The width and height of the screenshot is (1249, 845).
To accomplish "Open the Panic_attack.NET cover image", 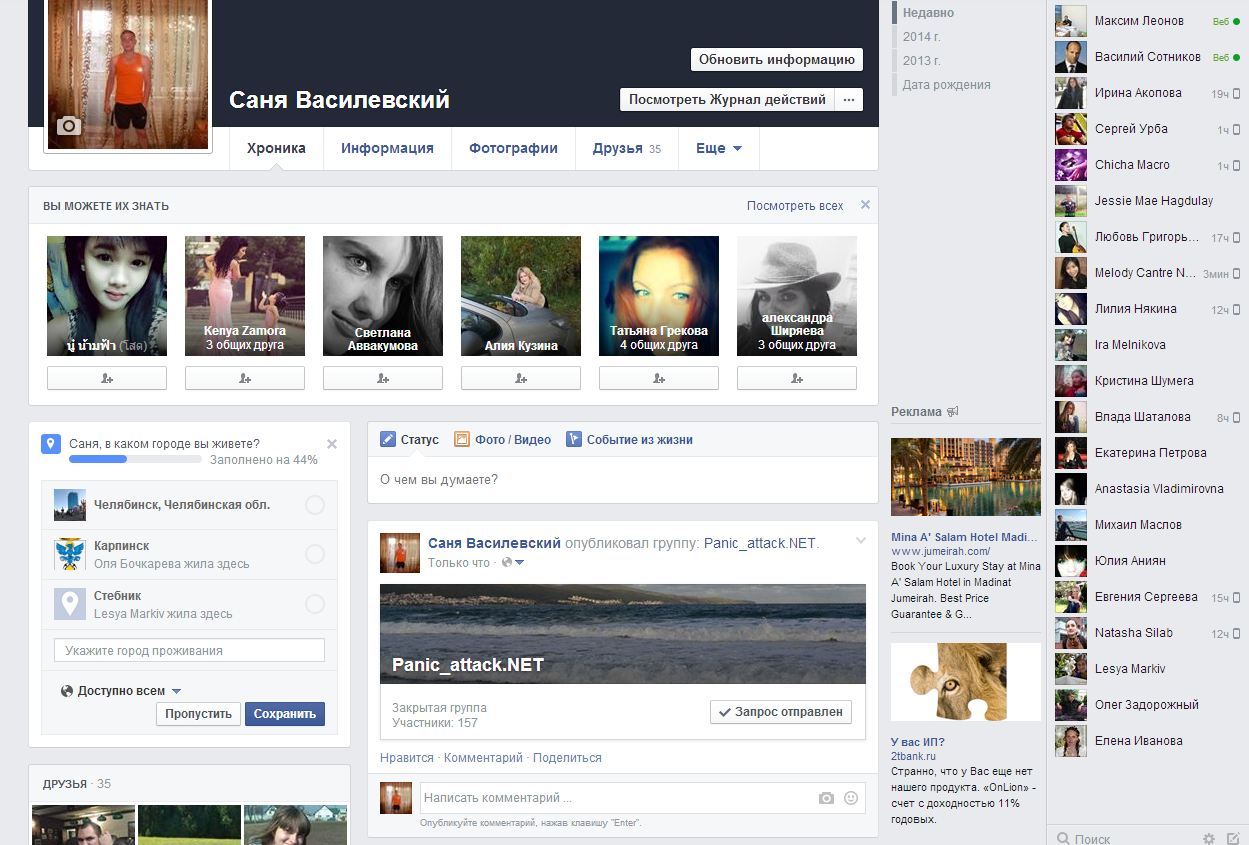I will (623, 634).
